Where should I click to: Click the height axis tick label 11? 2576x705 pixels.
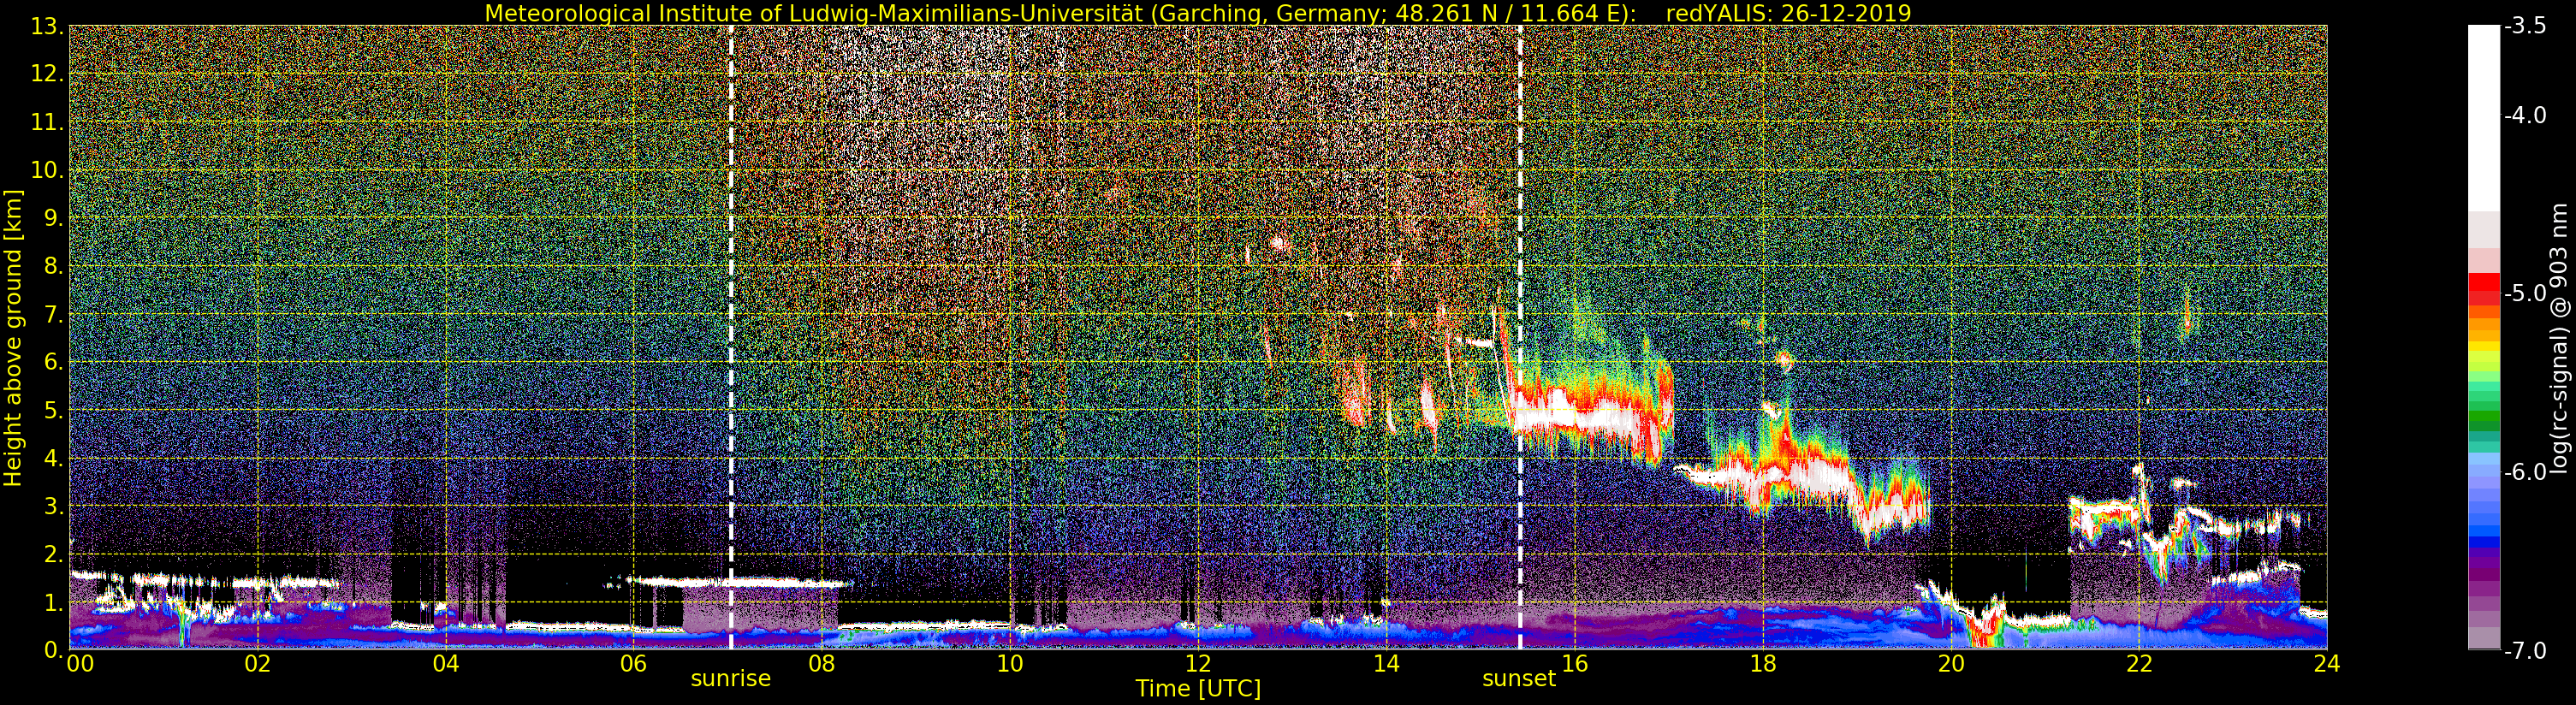tap(46, 123)
